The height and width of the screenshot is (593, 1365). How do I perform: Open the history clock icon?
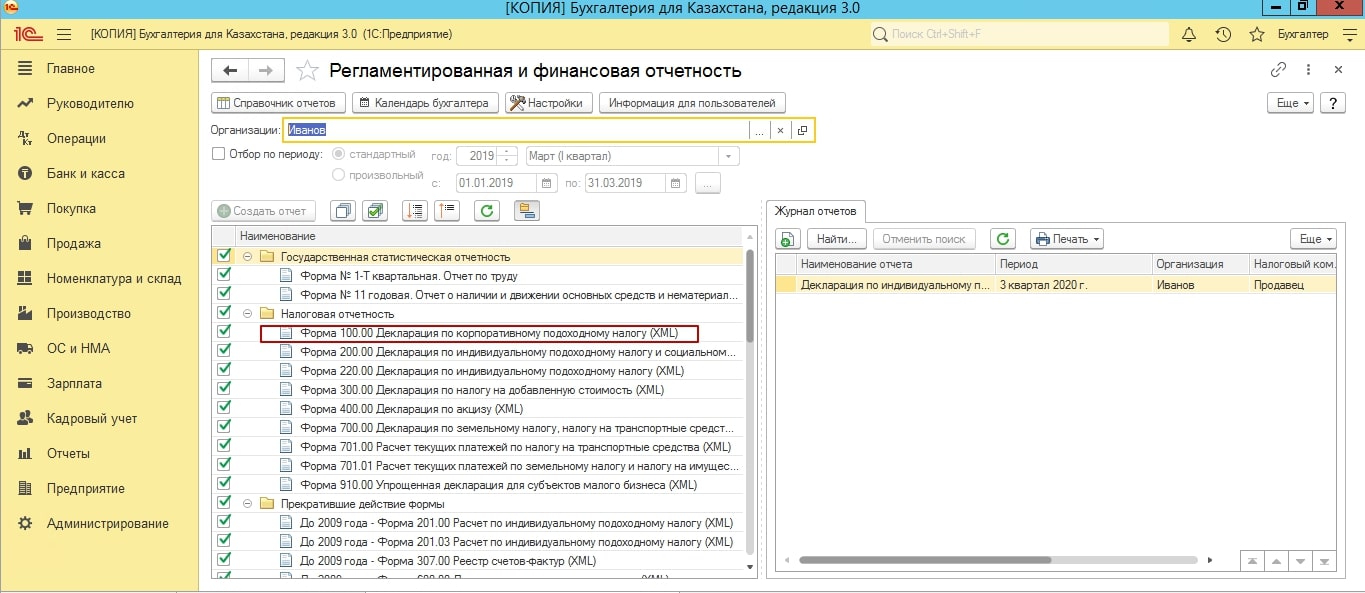click(1223, 34)
